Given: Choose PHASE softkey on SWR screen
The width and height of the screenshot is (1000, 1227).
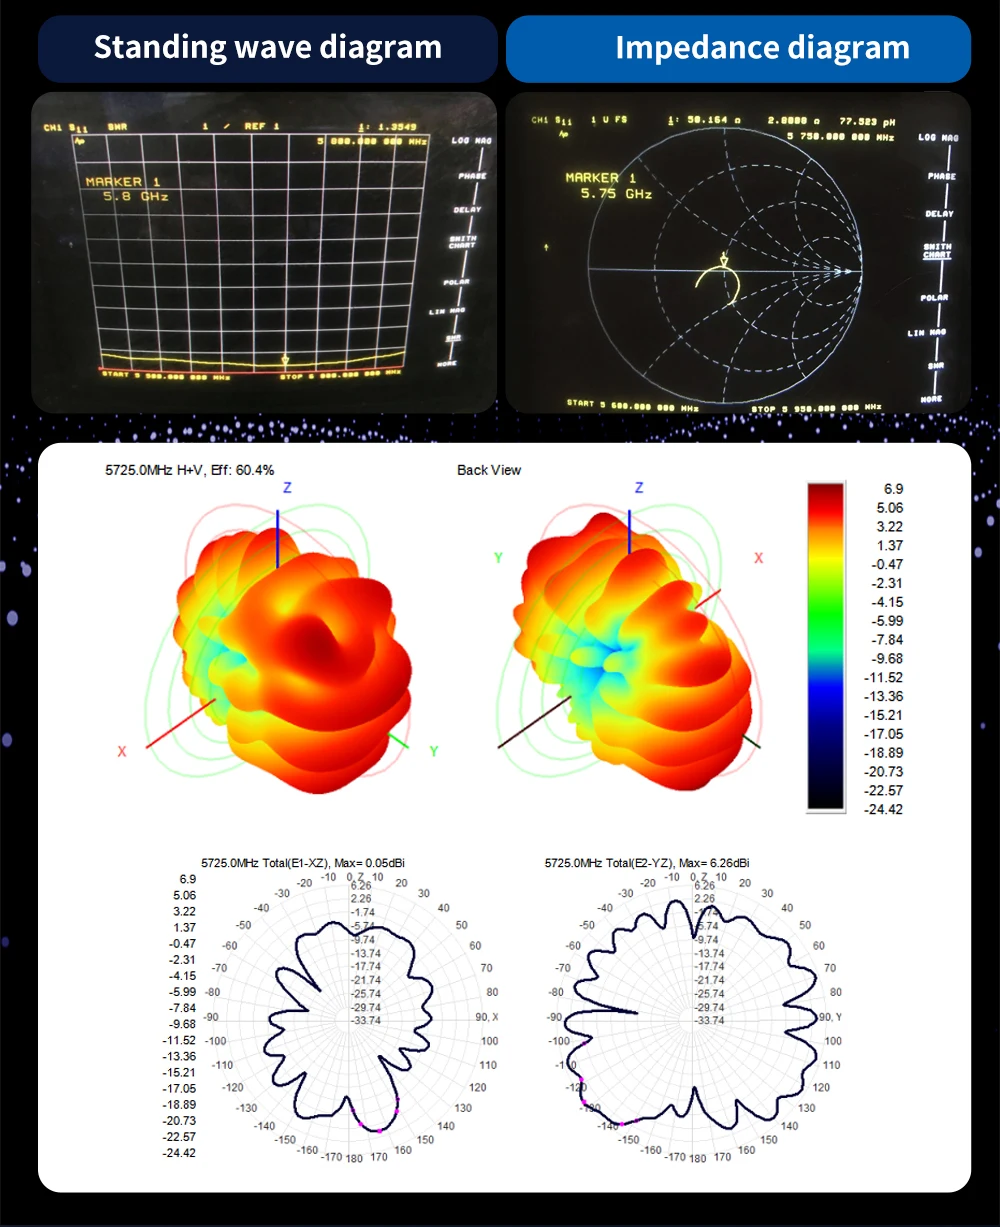Looking at the screenshot, I should [x=473, y=175].
